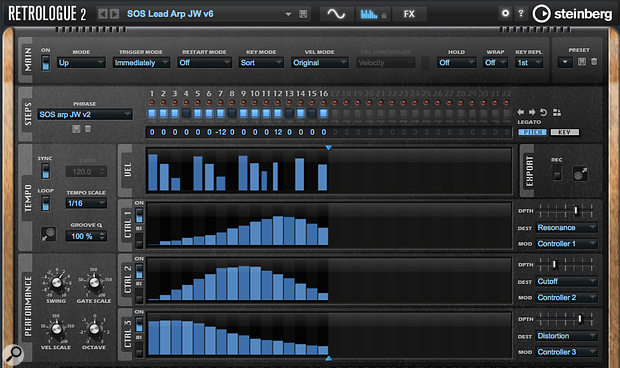Click the MIDI export drag icon

[x=580, y=174]
